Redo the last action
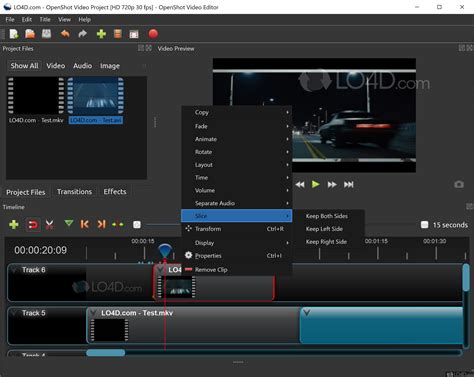474x377 pixels. [82, 34]
